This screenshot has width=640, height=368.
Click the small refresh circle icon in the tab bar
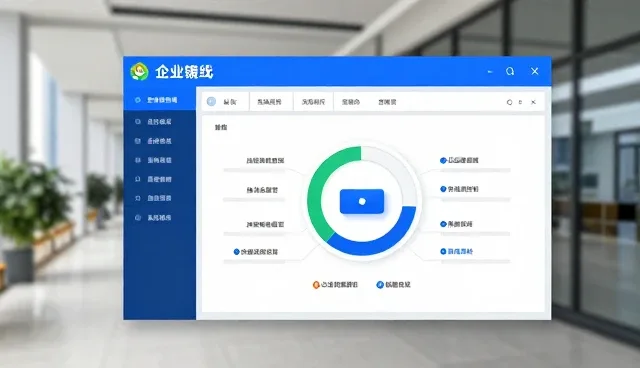tap(509, 102)
